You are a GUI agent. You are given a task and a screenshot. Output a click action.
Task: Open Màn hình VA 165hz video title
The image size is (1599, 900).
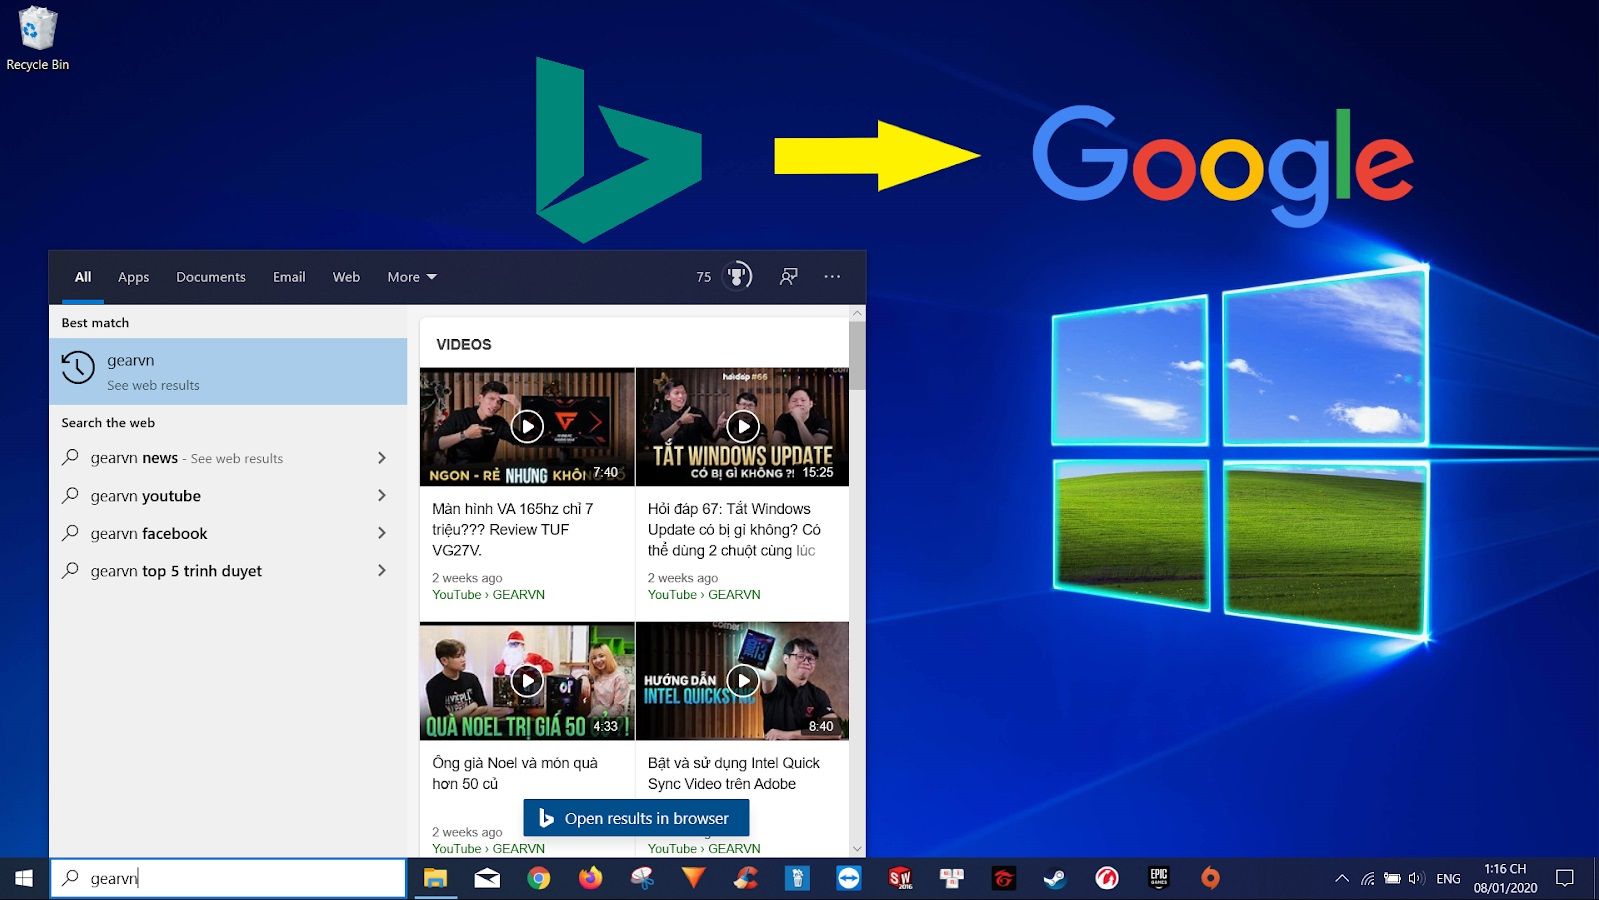tap(513, 530)
